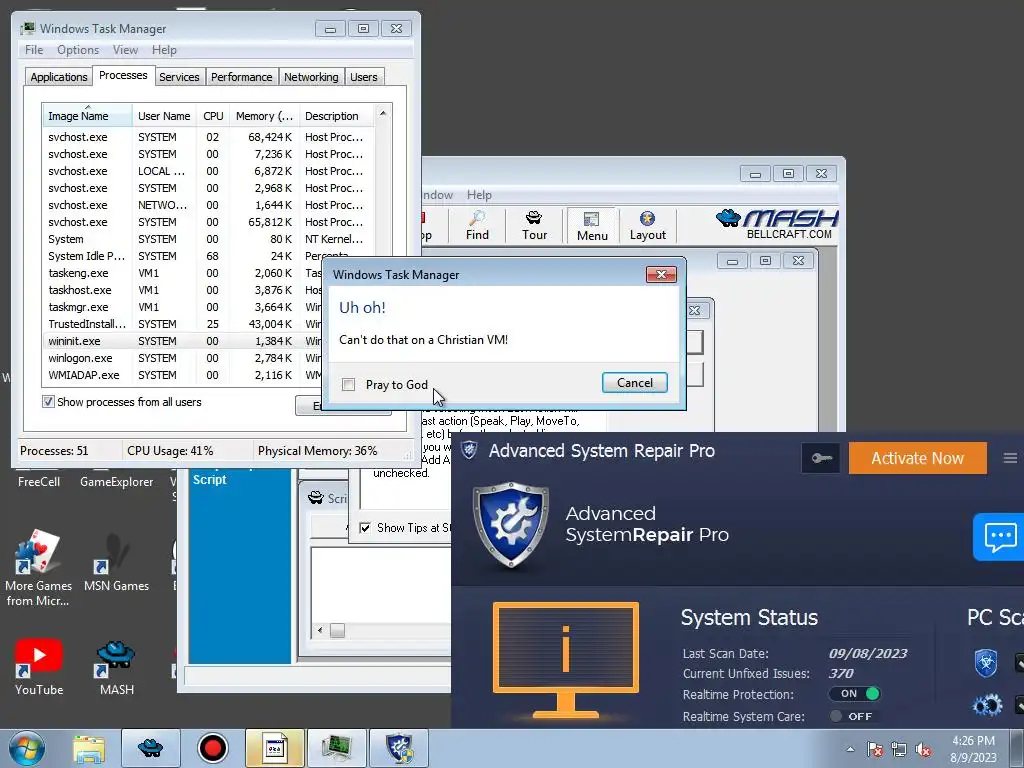
Task: Click the Task Manager taskbar button
Action: tap(337, 748)
